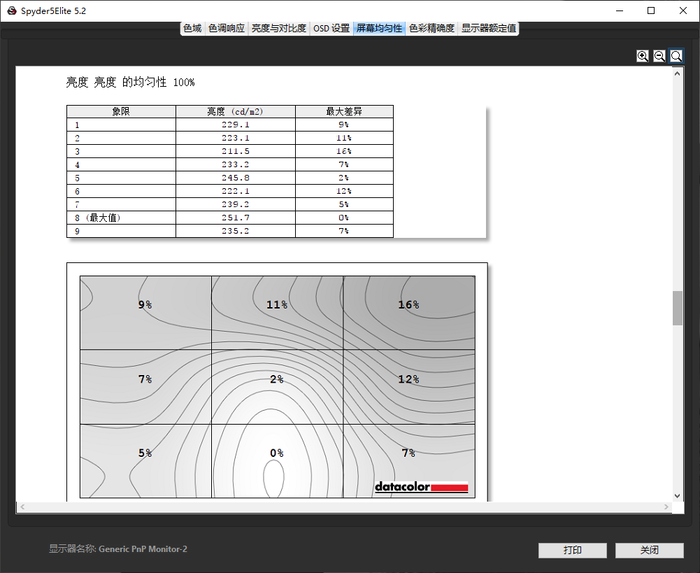The image size is (700, 573).
Task: Click the vertical scrollbar thumb of the report
Action: tap(677, 308)
